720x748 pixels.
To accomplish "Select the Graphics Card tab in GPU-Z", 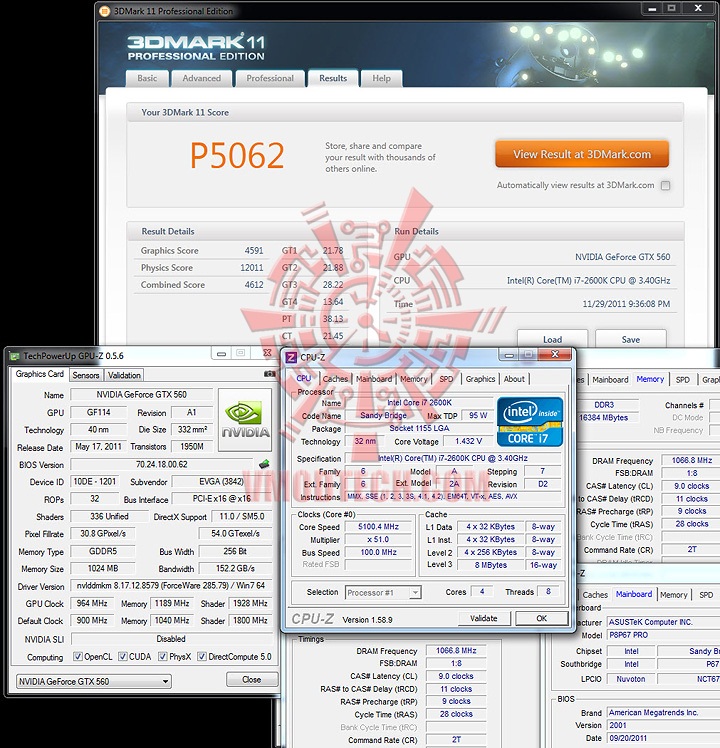I will tap(40, 374).
